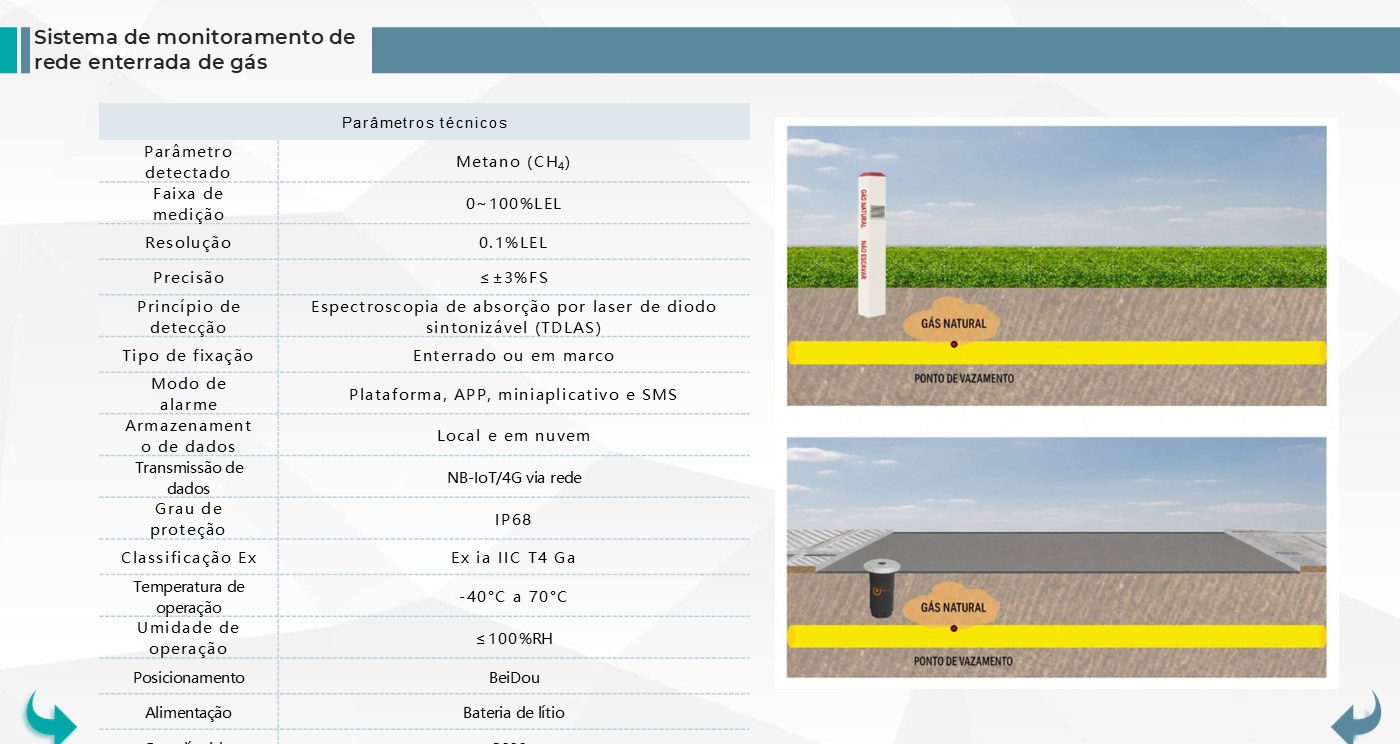Open the bottom buried-sensor illustration
Screen dimensions: 1400x744
coord(1056,557)
